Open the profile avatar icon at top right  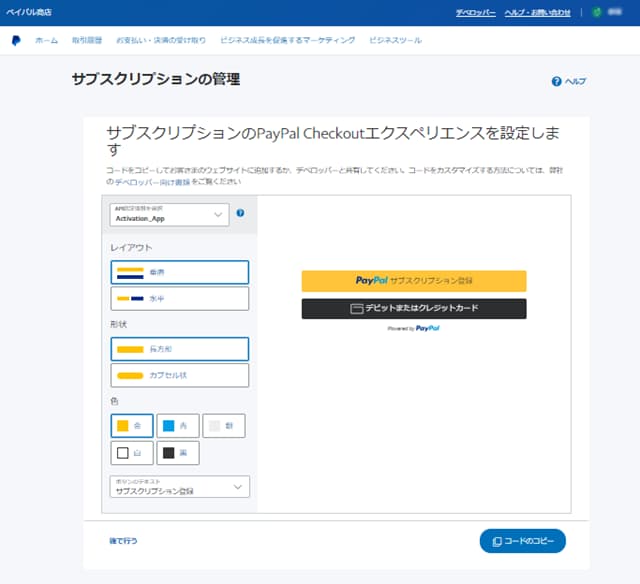[x=599, y=12]
